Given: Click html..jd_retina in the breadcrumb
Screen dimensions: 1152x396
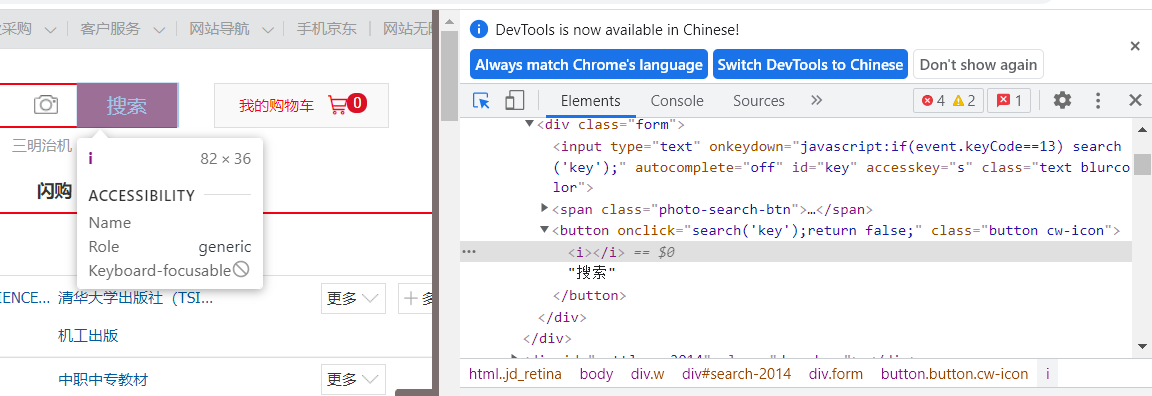Looking at the screenshot, I should pos(515,374).
